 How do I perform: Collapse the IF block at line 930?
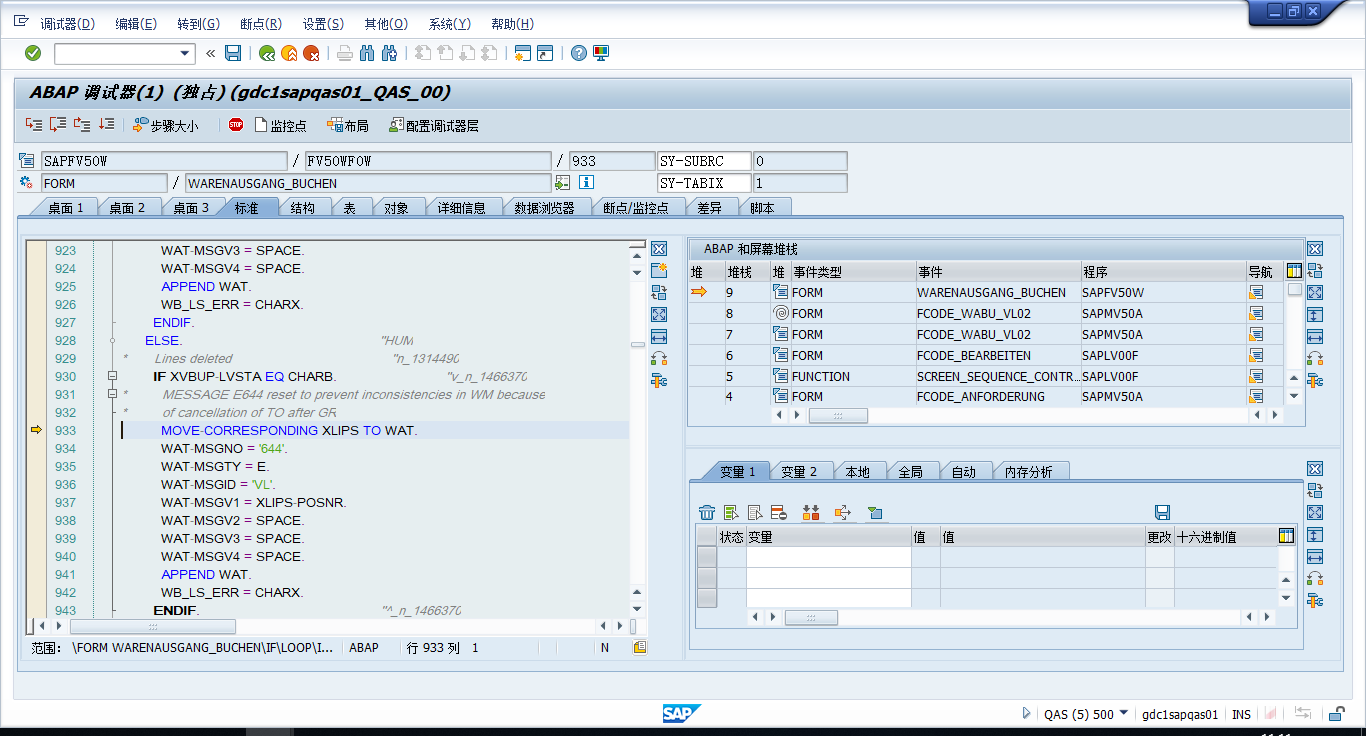tap(113, 377)
